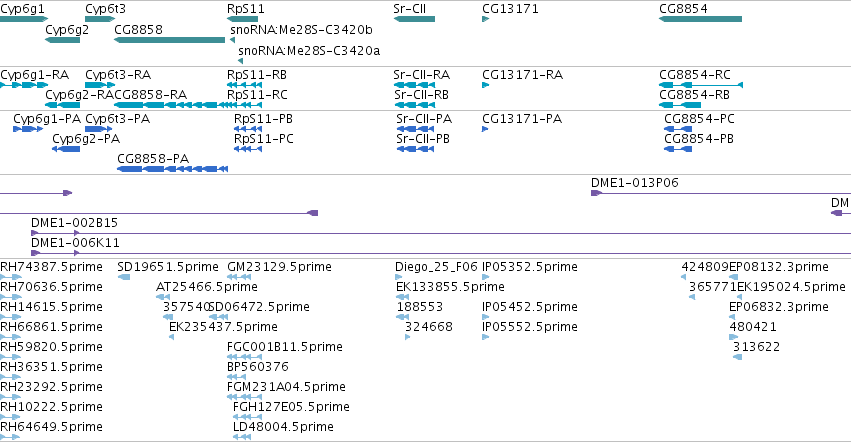Click the RpS11 gene glyph

point(242,19)
